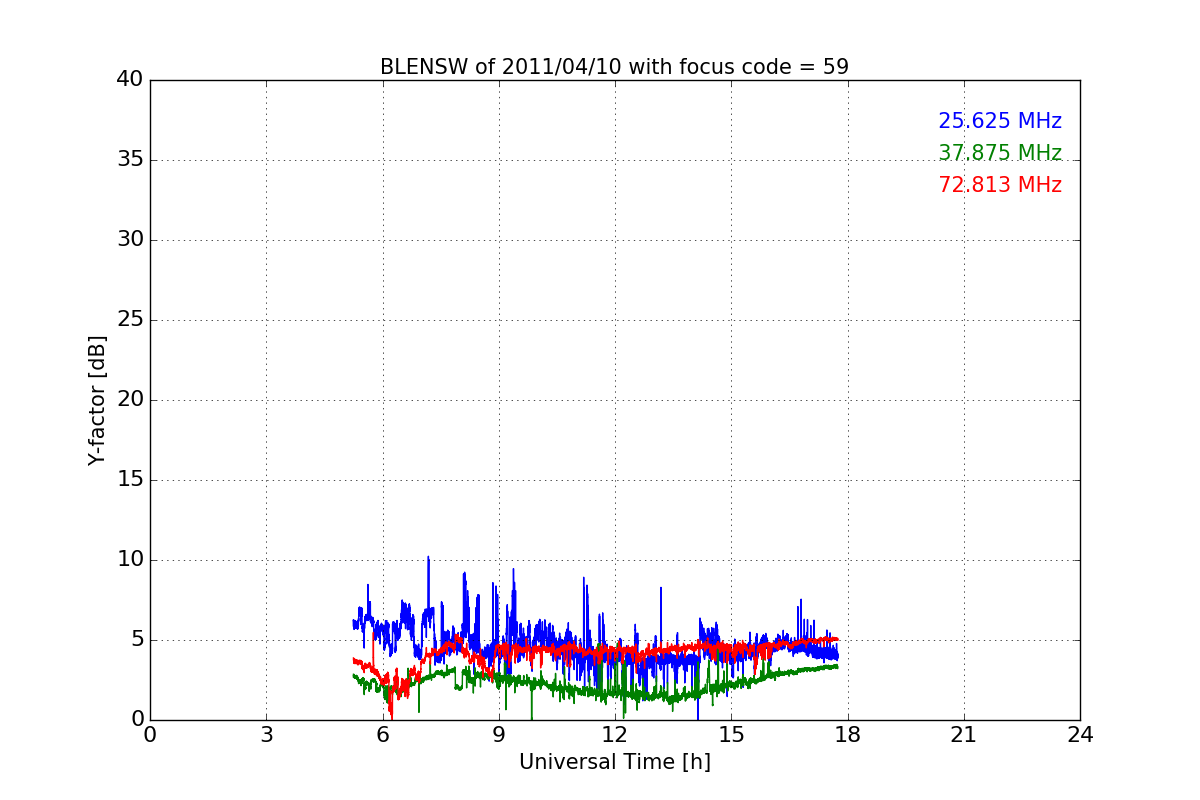Click the y-axis tick label '25'
The height and width of the screenshot is (800, 1200).
click(130, 320)
